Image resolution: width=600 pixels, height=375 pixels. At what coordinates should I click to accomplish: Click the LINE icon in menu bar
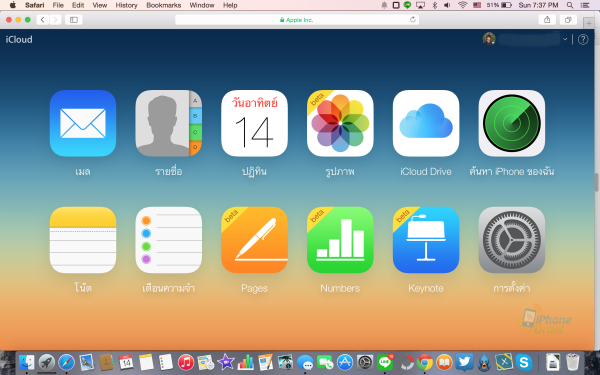coord(408,5)
